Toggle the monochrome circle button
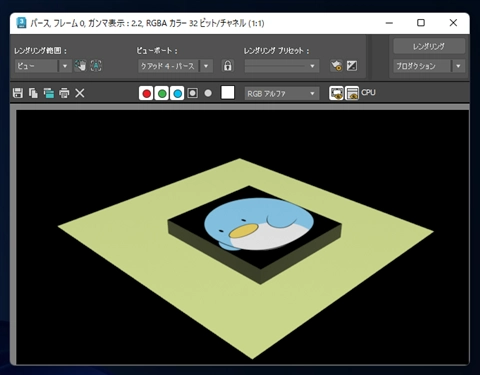The image size is (480, 375). 208,93
